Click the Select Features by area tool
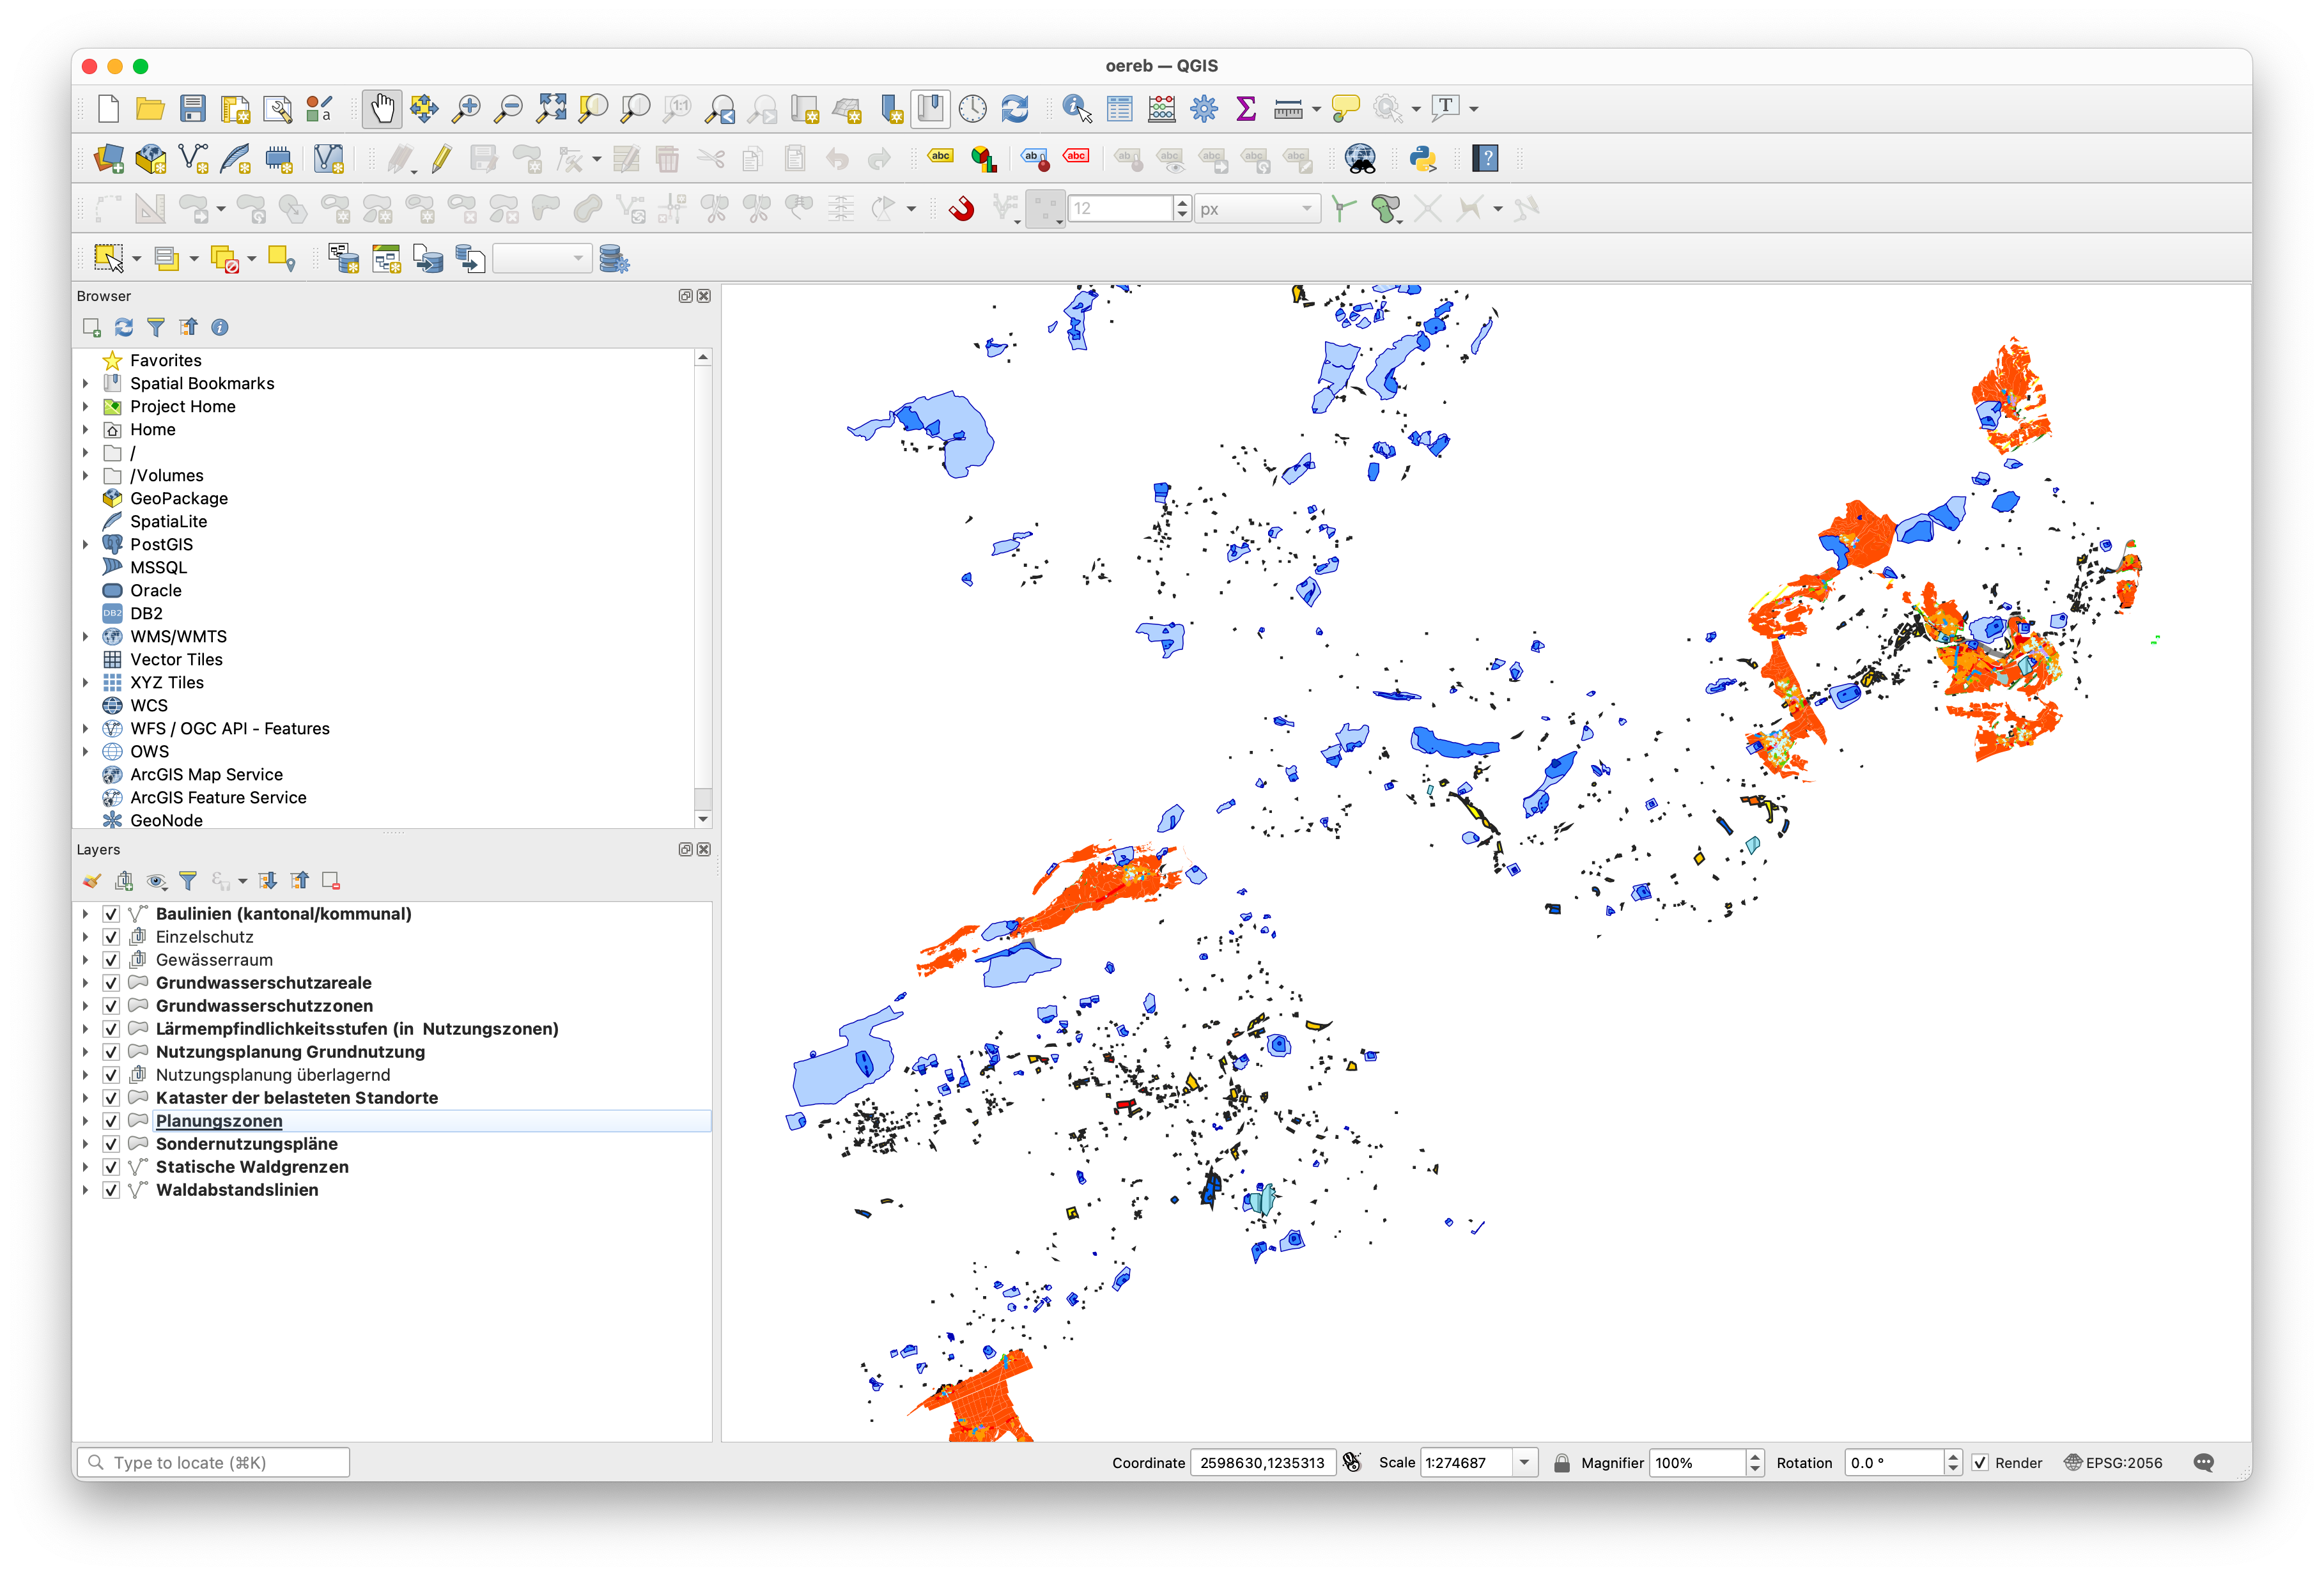This screenshot has width=2324, height=1576. (x=109, y=259)
